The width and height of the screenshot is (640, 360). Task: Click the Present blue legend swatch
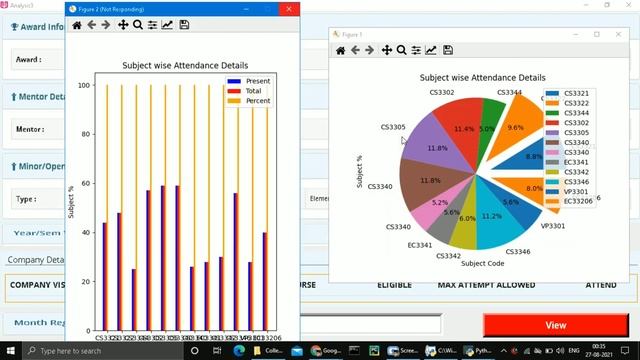pyautogui.click(x=234, y=81)
